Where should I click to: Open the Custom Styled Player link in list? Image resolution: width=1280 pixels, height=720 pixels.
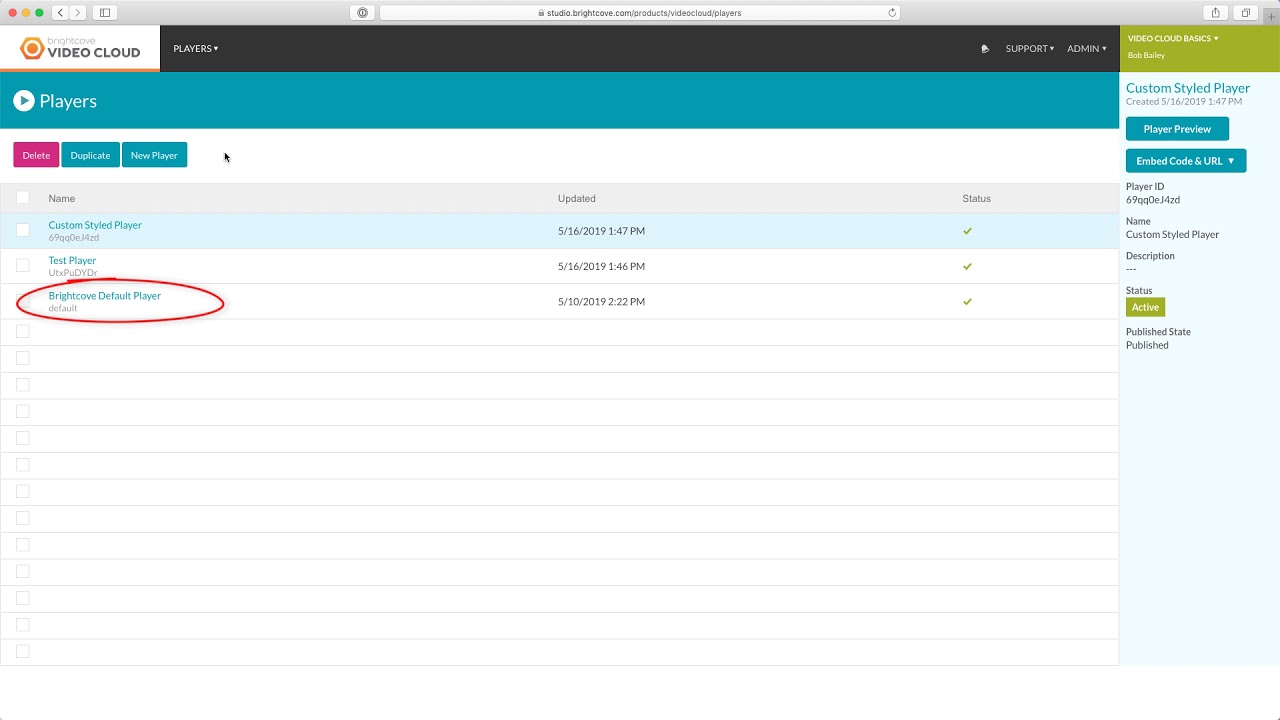point(95,225)
